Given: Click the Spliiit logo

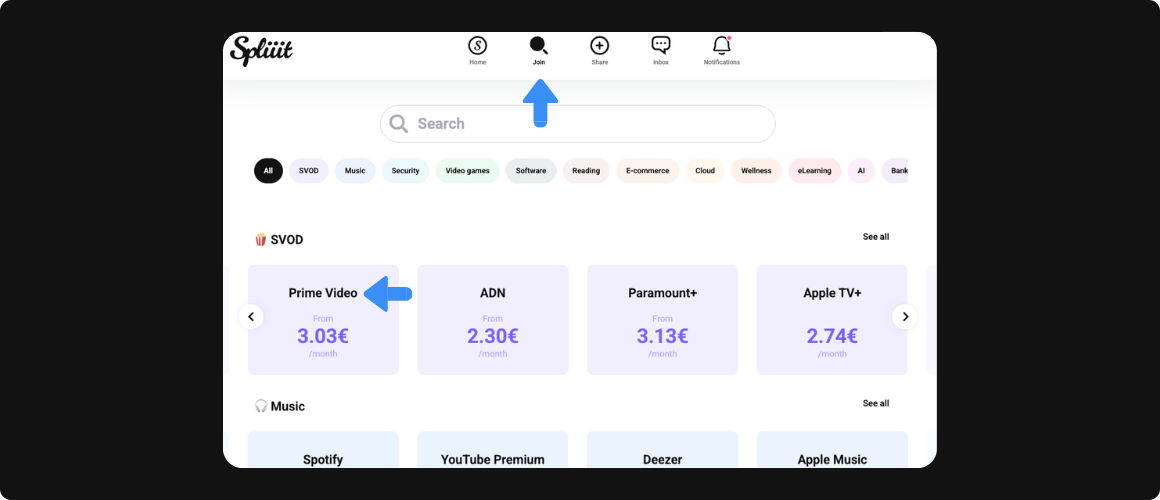Looking at the screenshot, I should [261, 50].
